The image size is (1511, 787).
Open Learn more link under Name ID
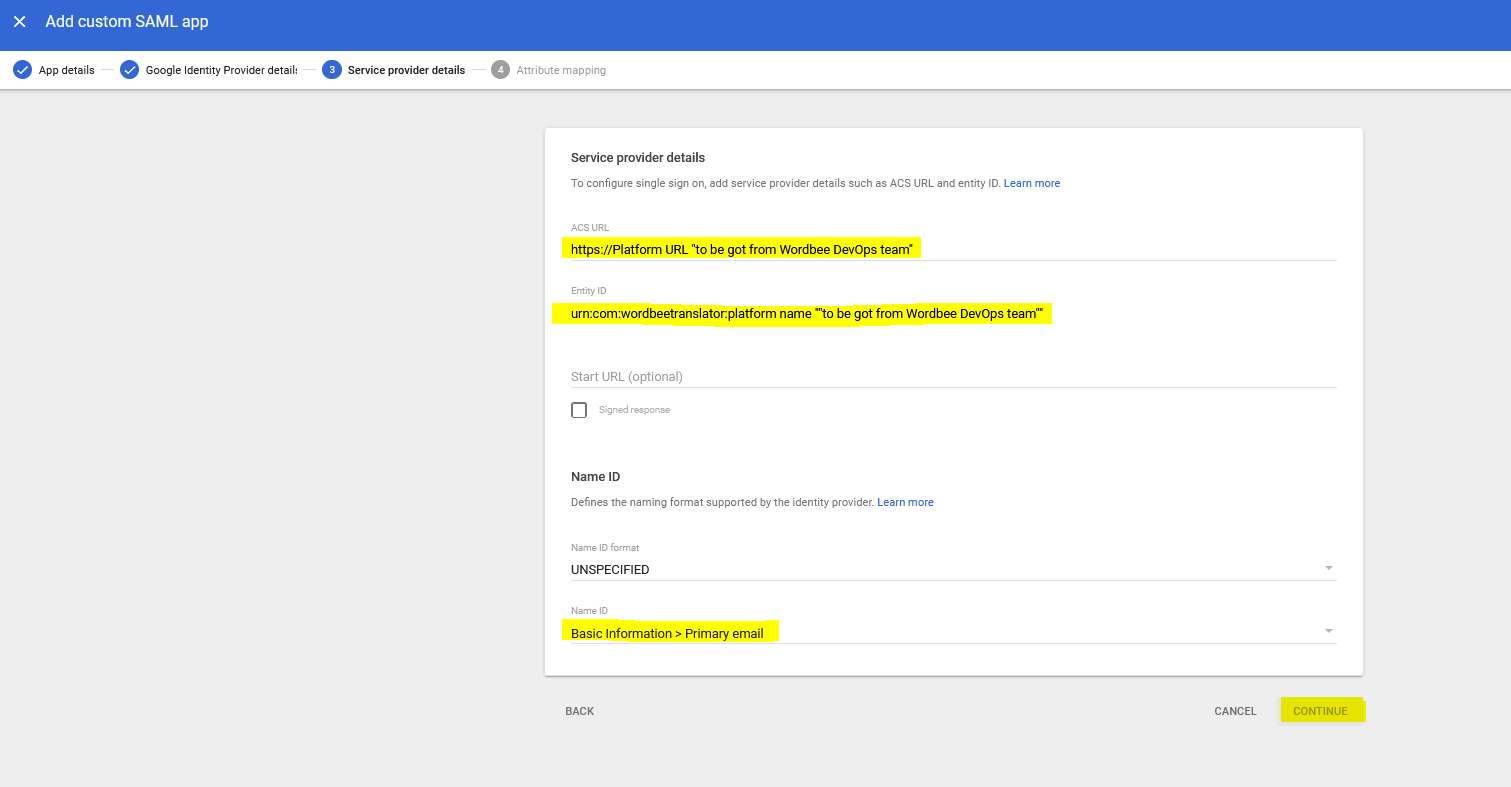[905, 502]
